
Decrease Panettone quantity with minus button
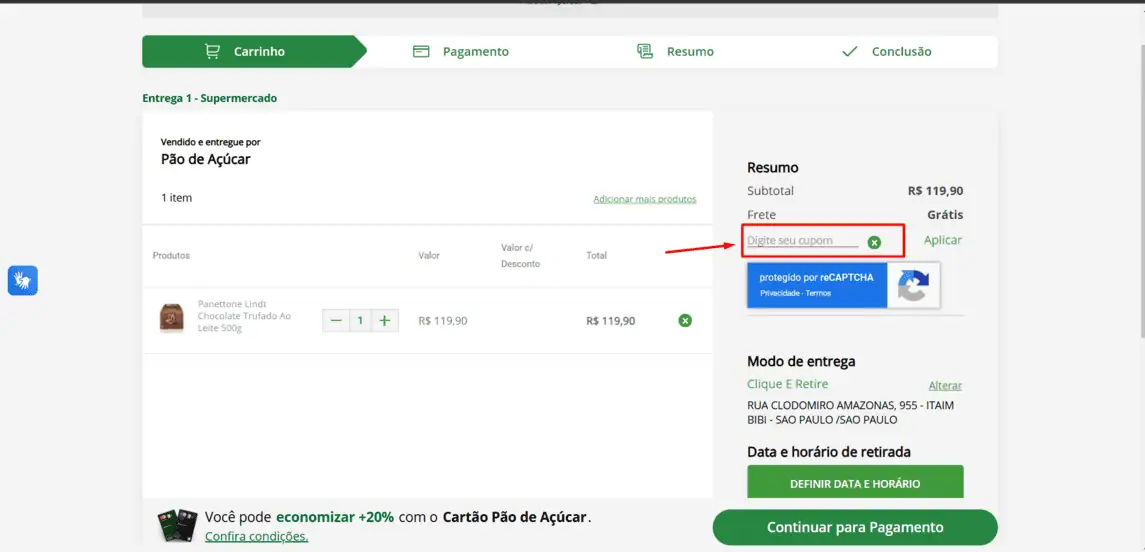point(336,321)
